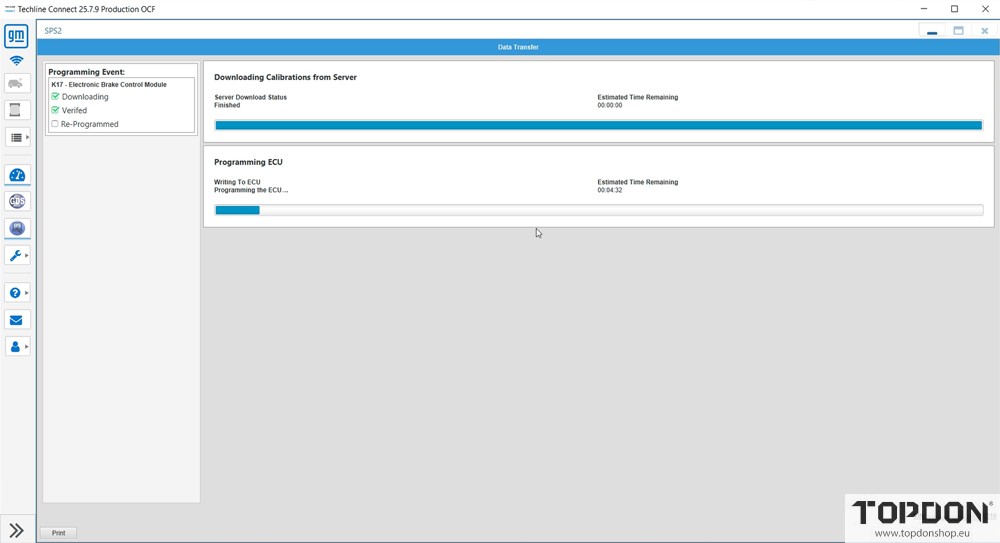Click the gauge dashboard icon in sidebar

[x=16, y=175]
